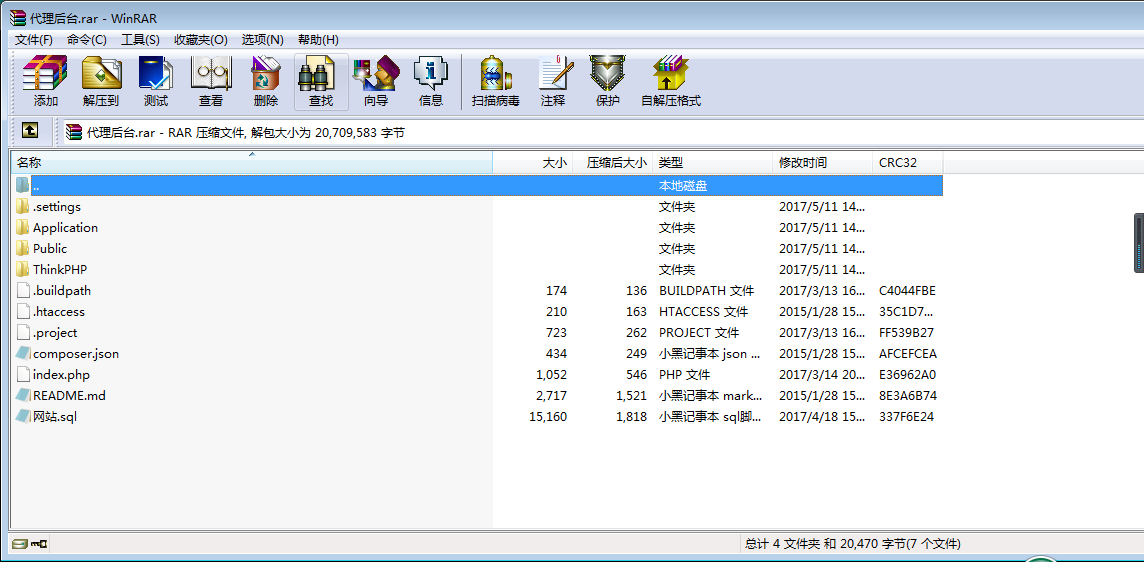Click the Public folder icon
Viewport: 1144px width, 562px height.
(x=23, y=249)
